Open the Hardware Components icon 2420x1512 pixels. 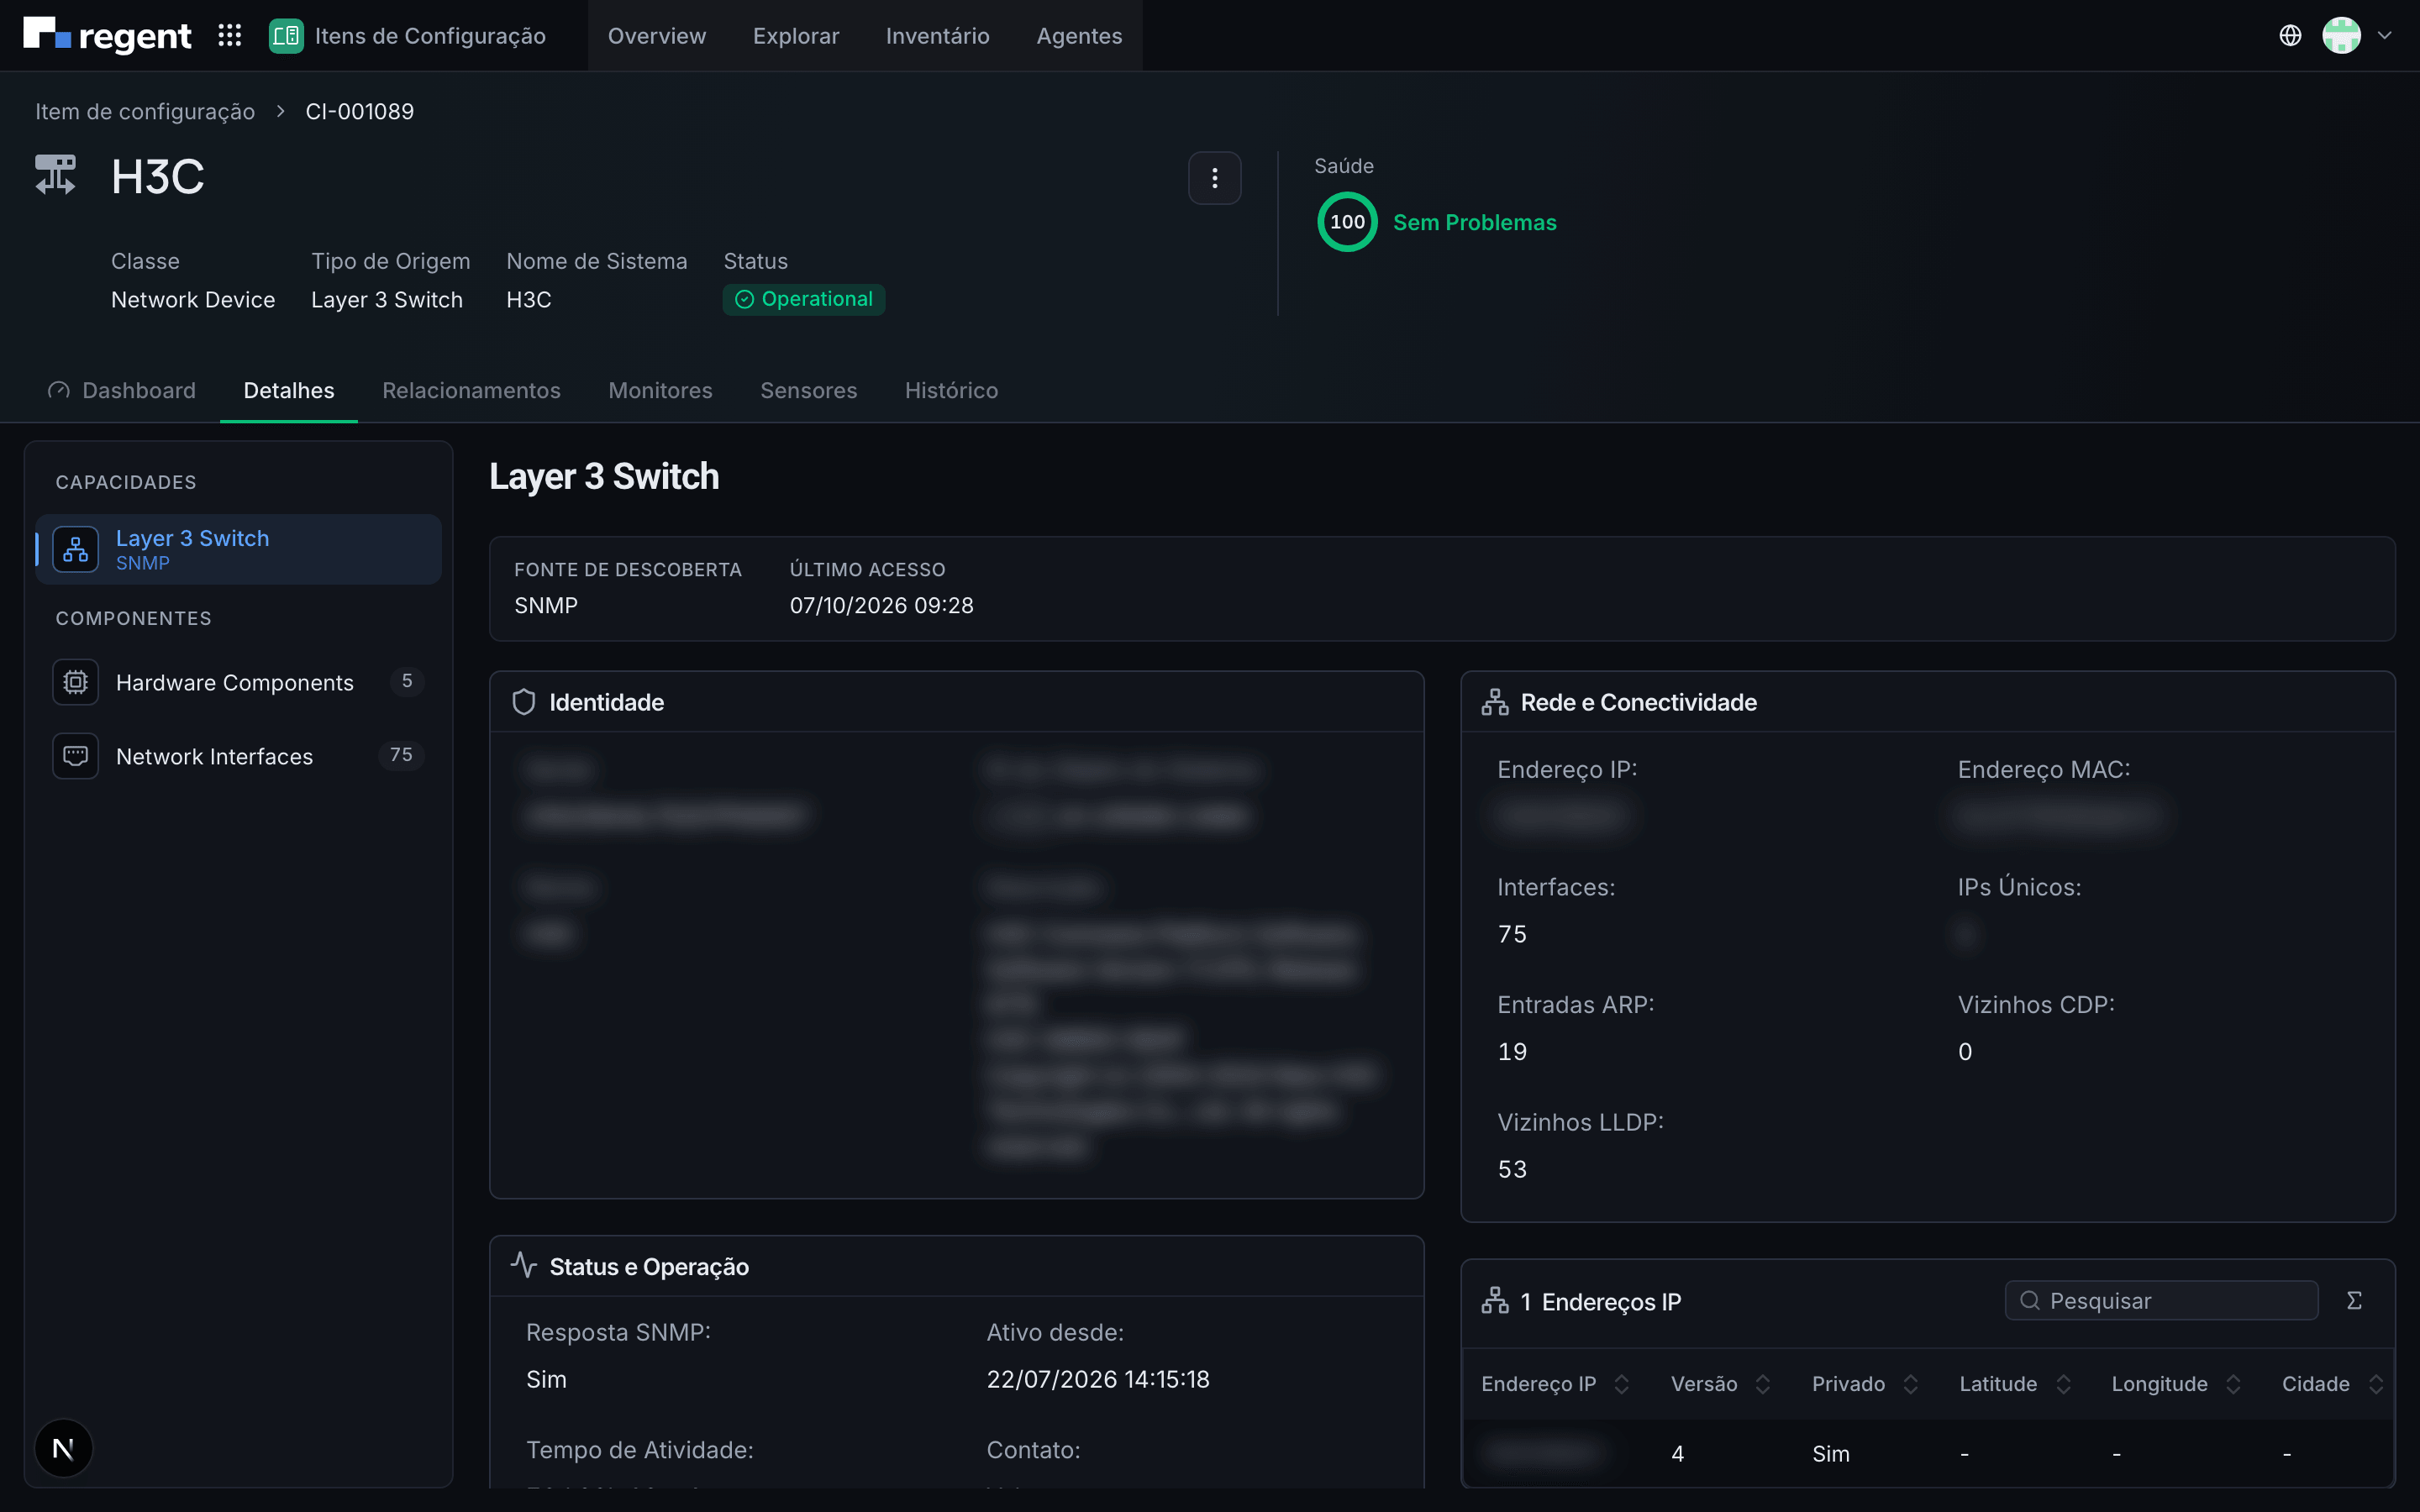[76, 682]
